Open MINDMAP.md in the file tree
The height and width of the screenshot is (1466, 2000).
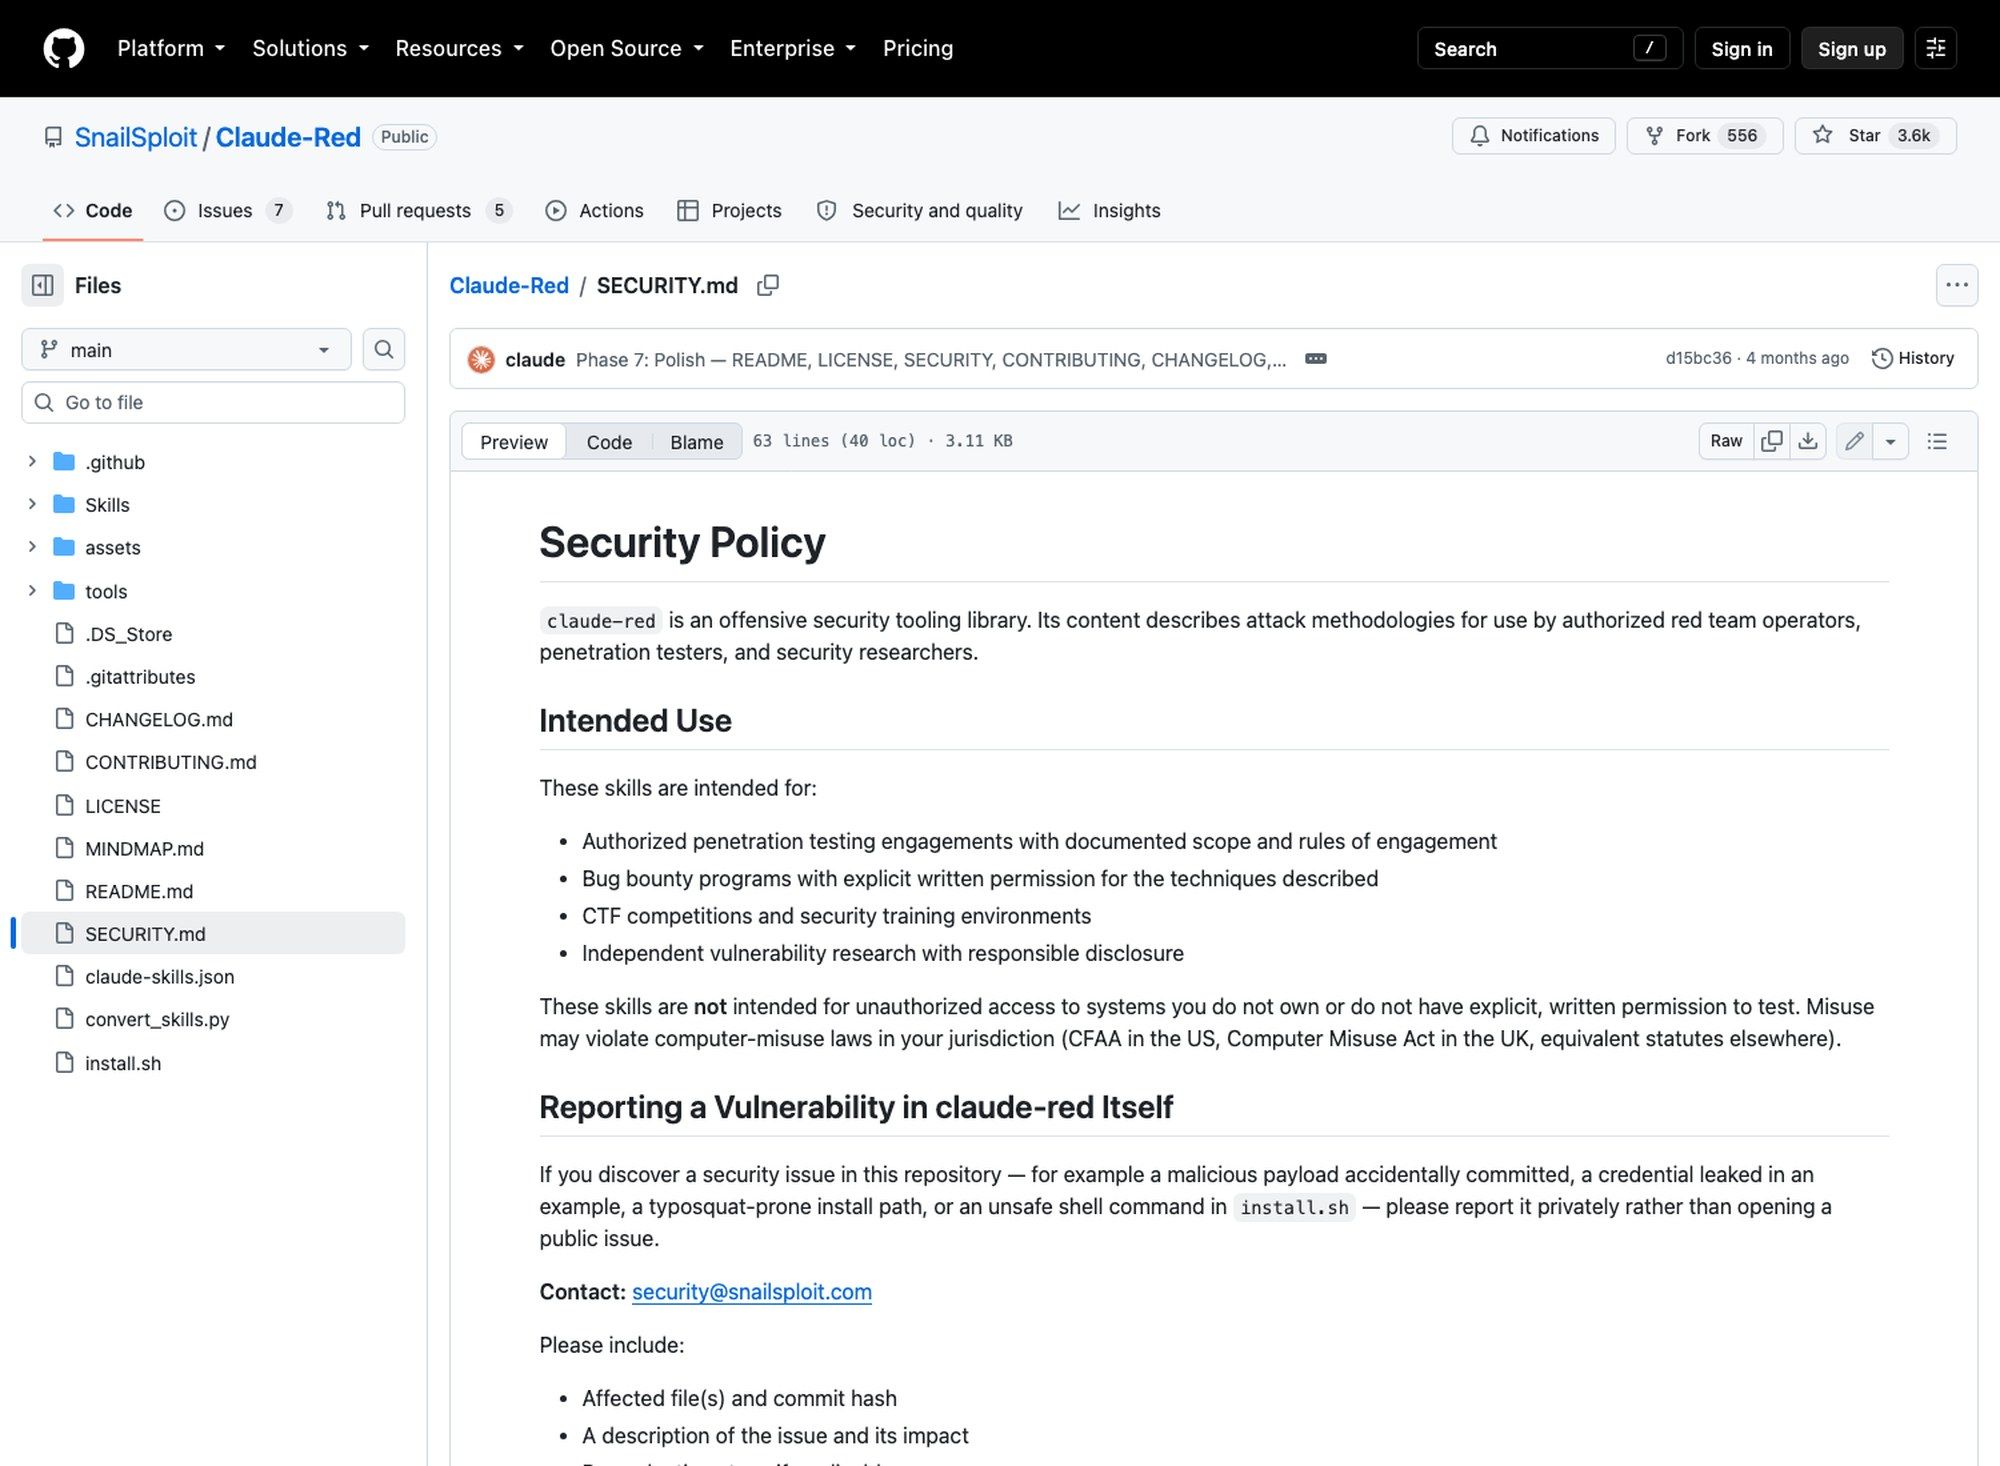[144, 849]
